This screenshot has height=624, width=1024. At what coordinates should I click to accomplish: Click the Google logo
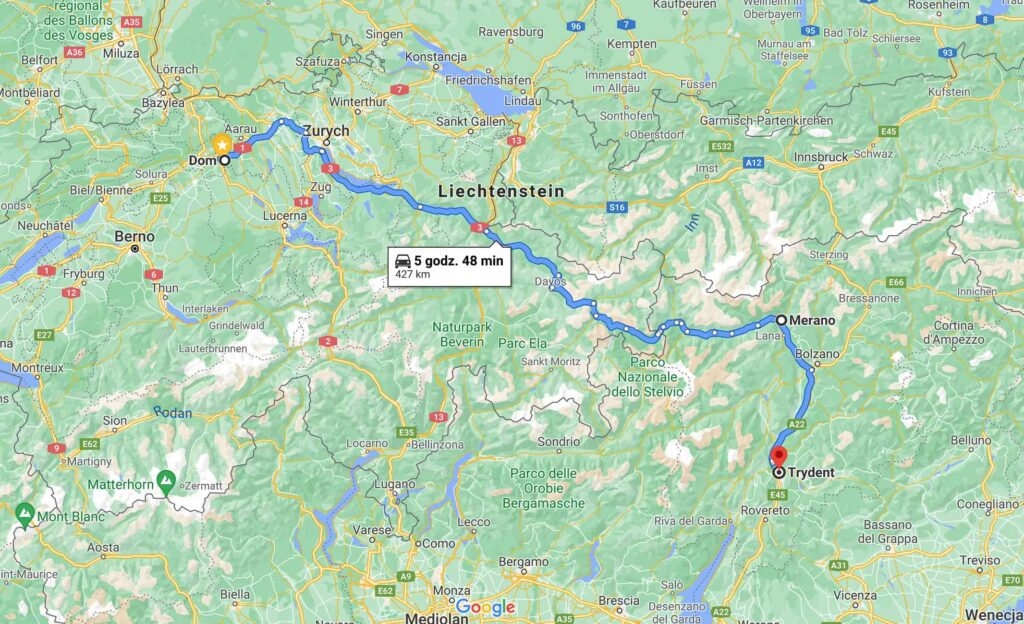pyautogui.click(x=485, y=607)
